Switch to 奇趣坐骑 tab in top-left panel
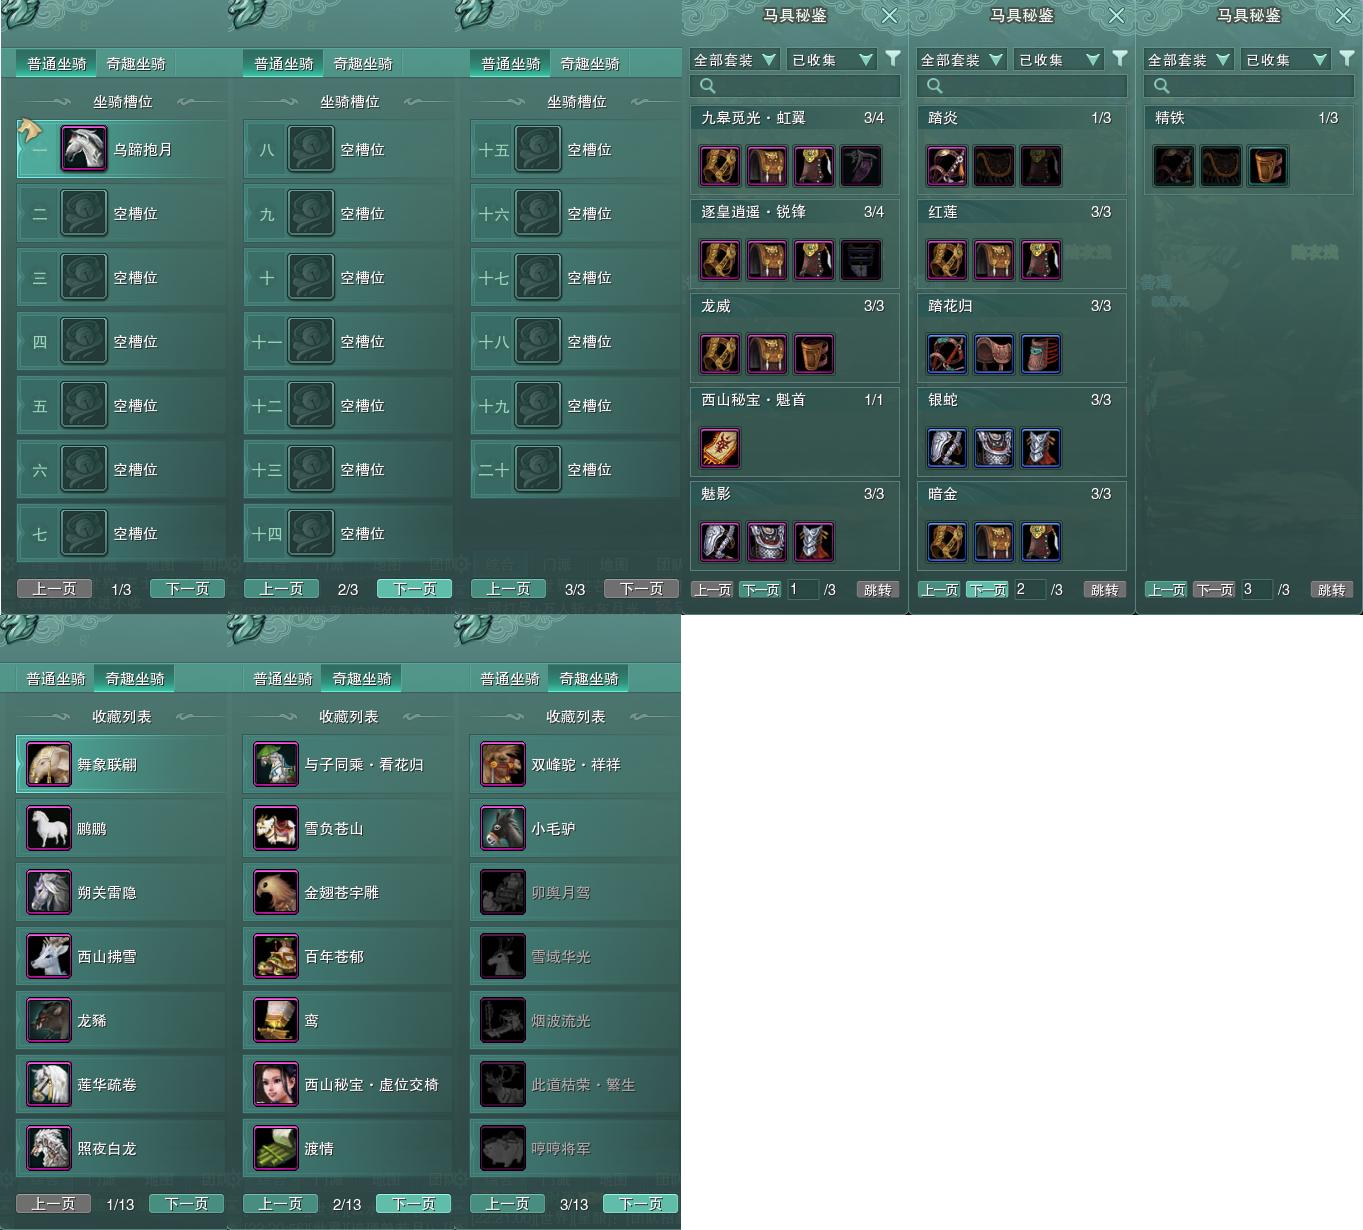This screenshot has width=1363, height=1230. pyautogui.click(x=136, y=63)
